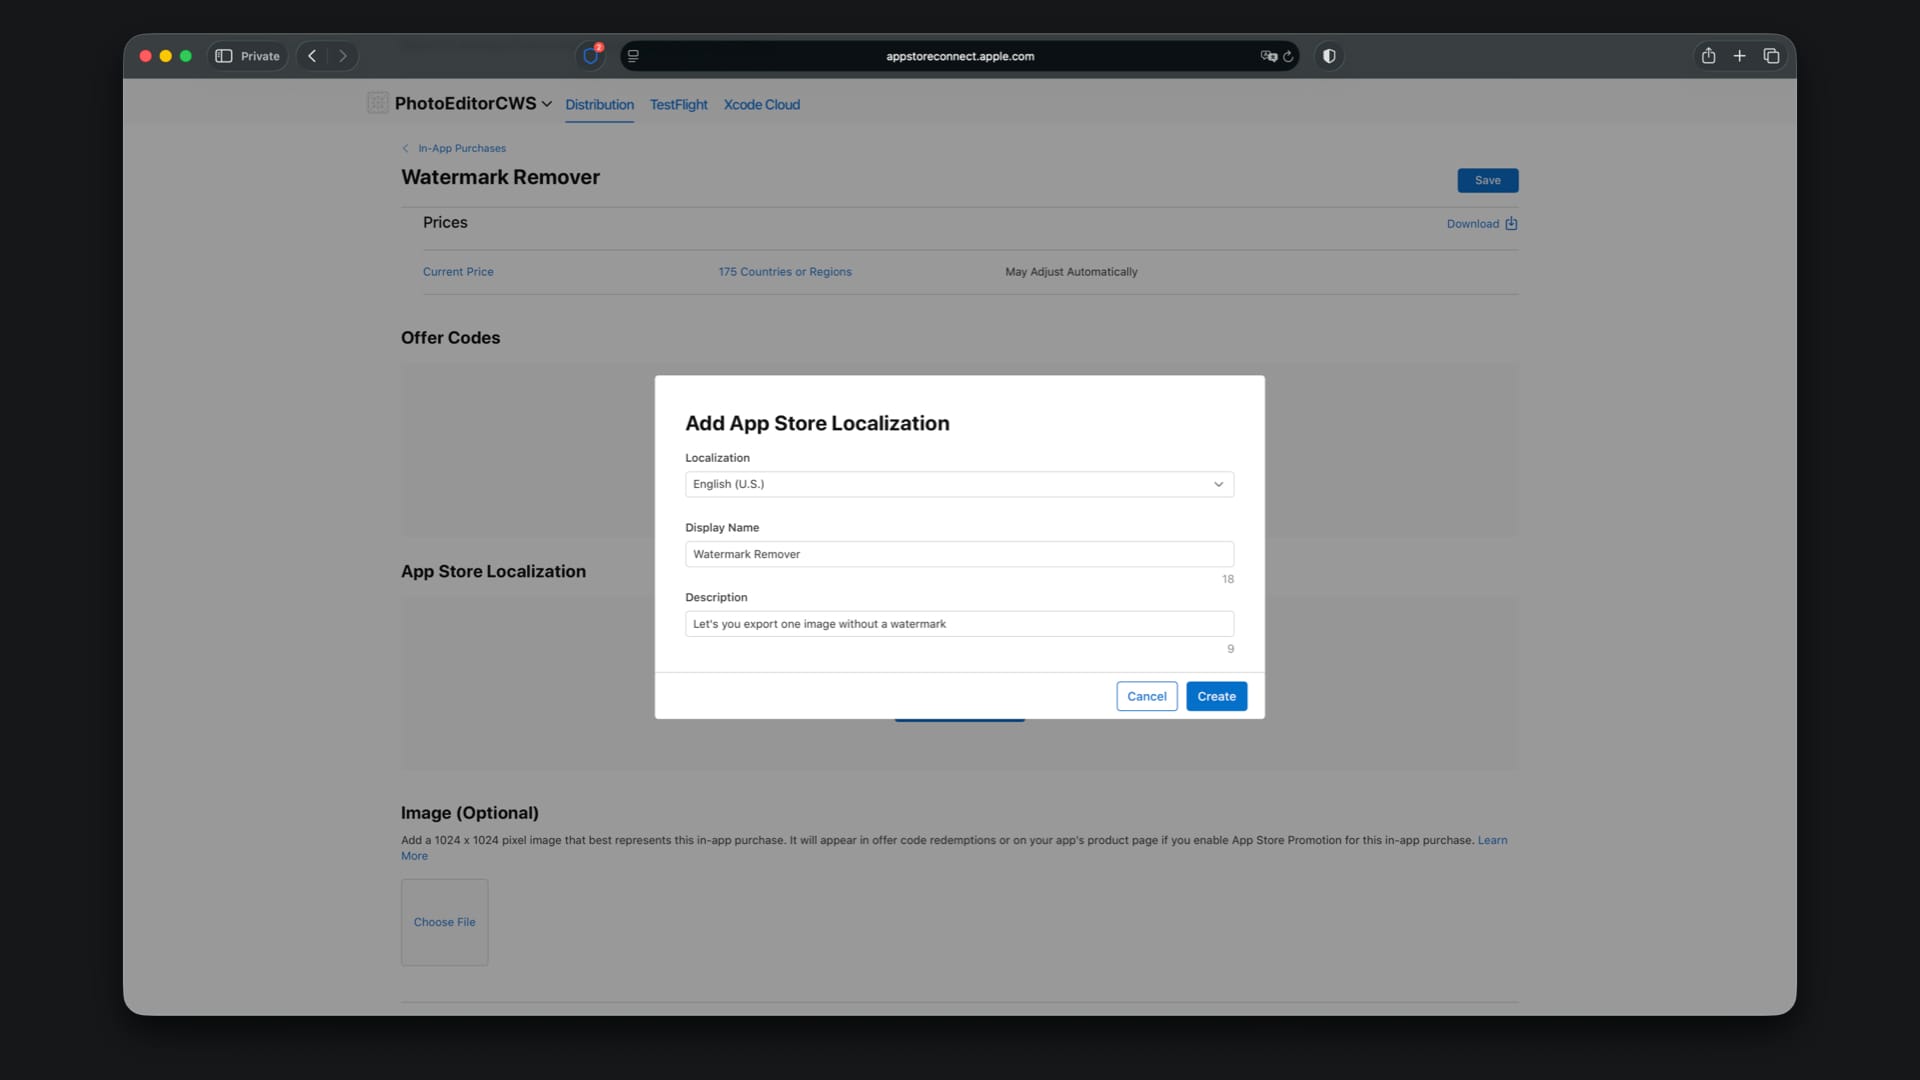The height and width of the screenshot is (1080, 1920).
Task: Click the Share icon in toolbar
Action: [1708, 56]
